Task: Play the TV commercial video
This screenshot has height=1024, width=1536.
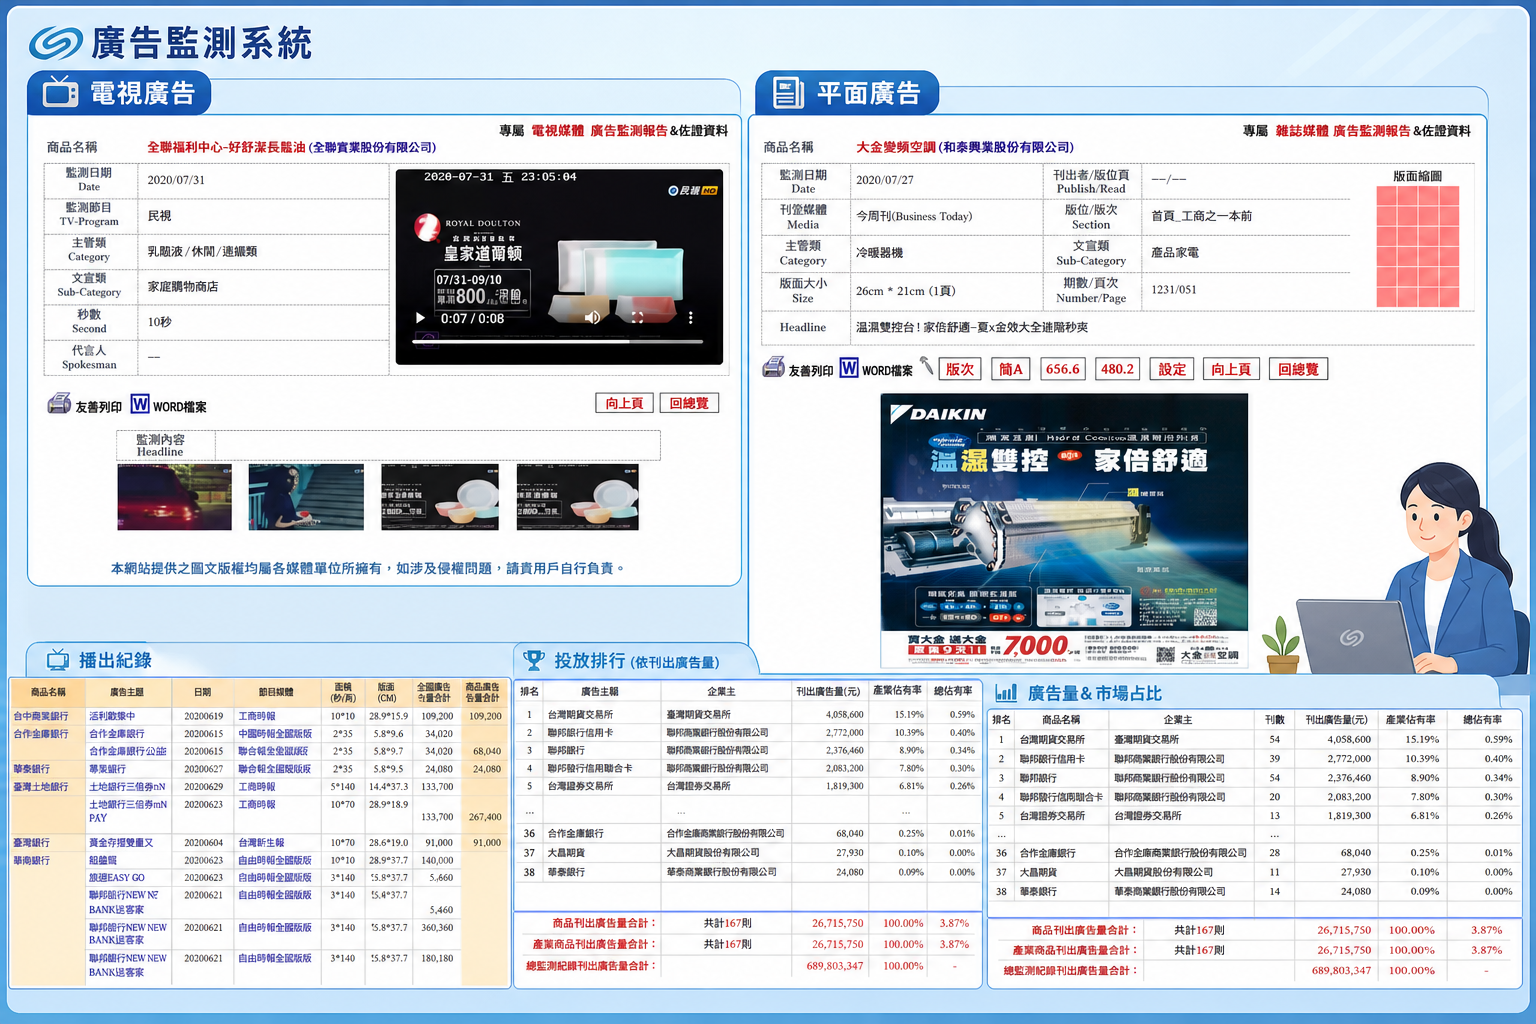Action: pos(420,318)
